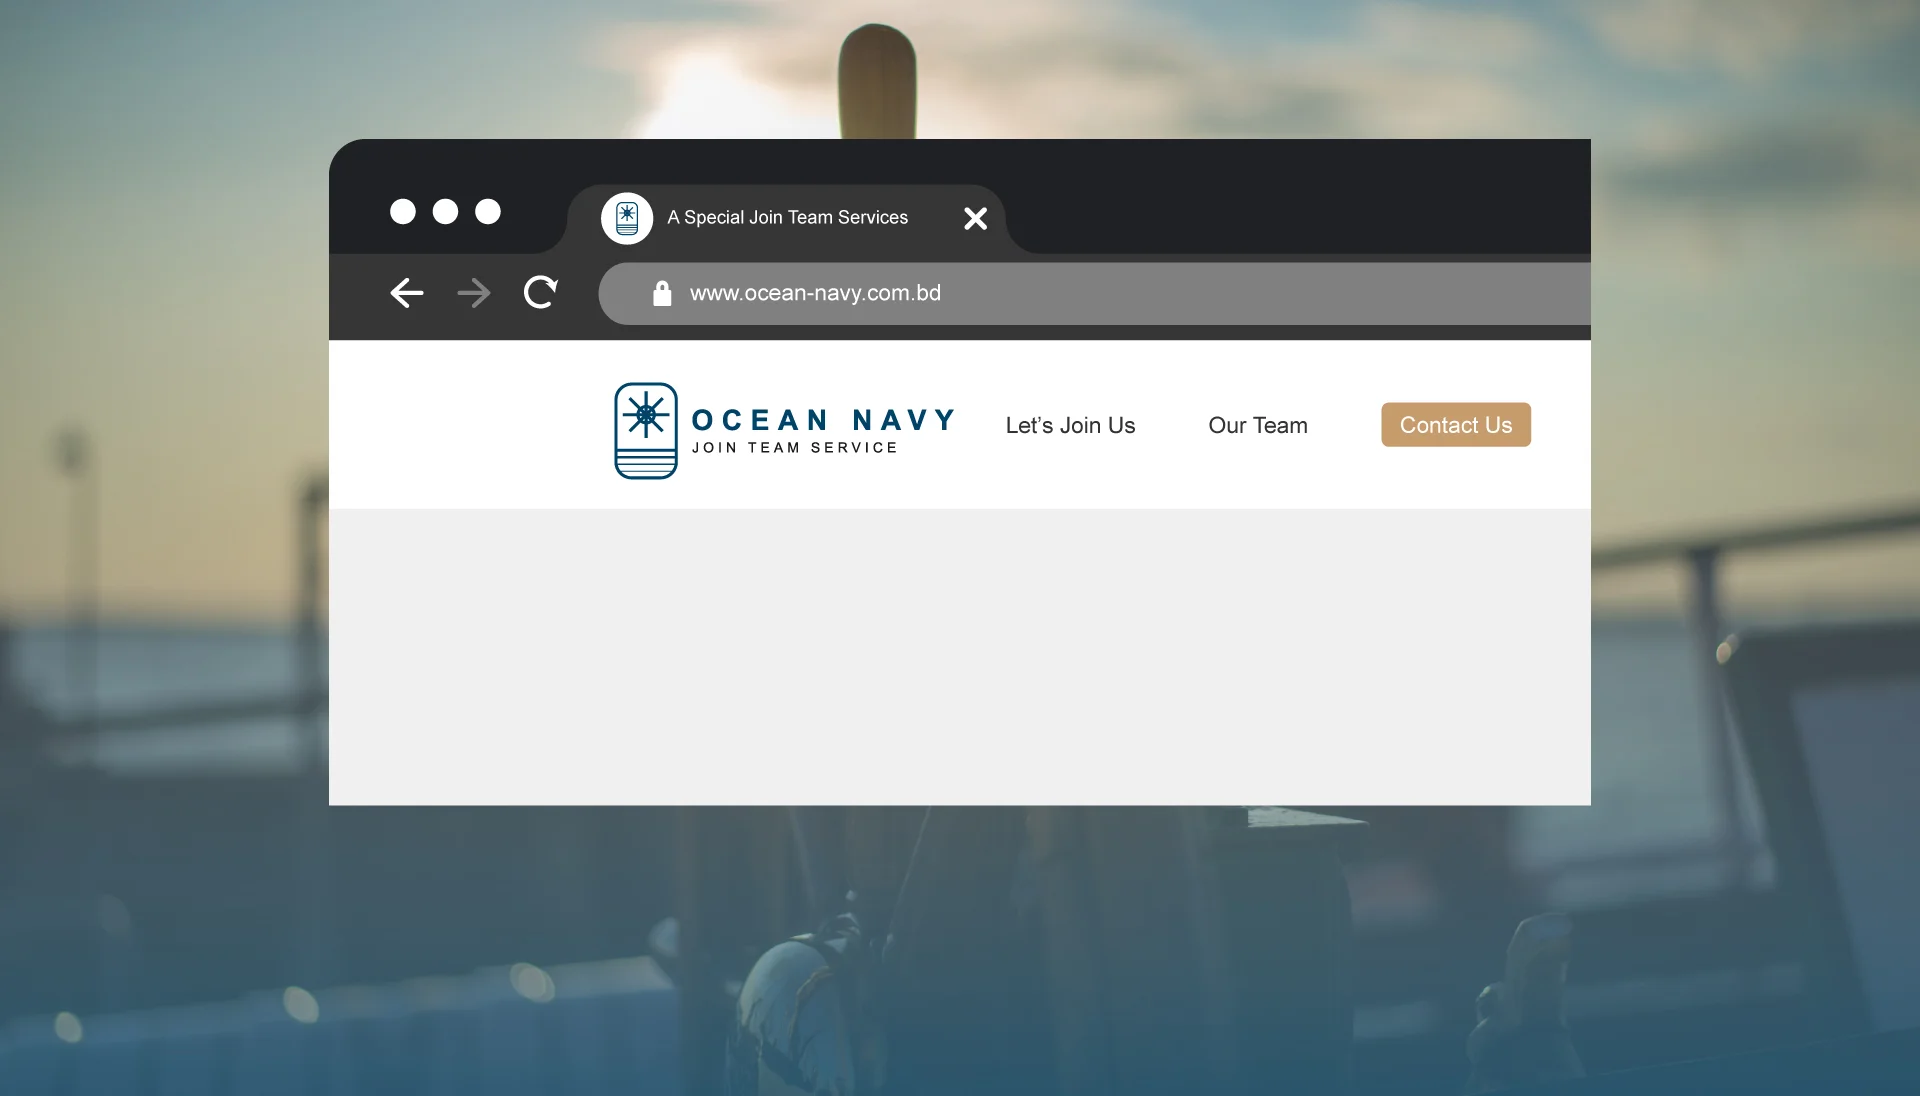This screenshot has width=1920, height=1096.
Task: Click the first white window control dot
Action: coord(403,211)
